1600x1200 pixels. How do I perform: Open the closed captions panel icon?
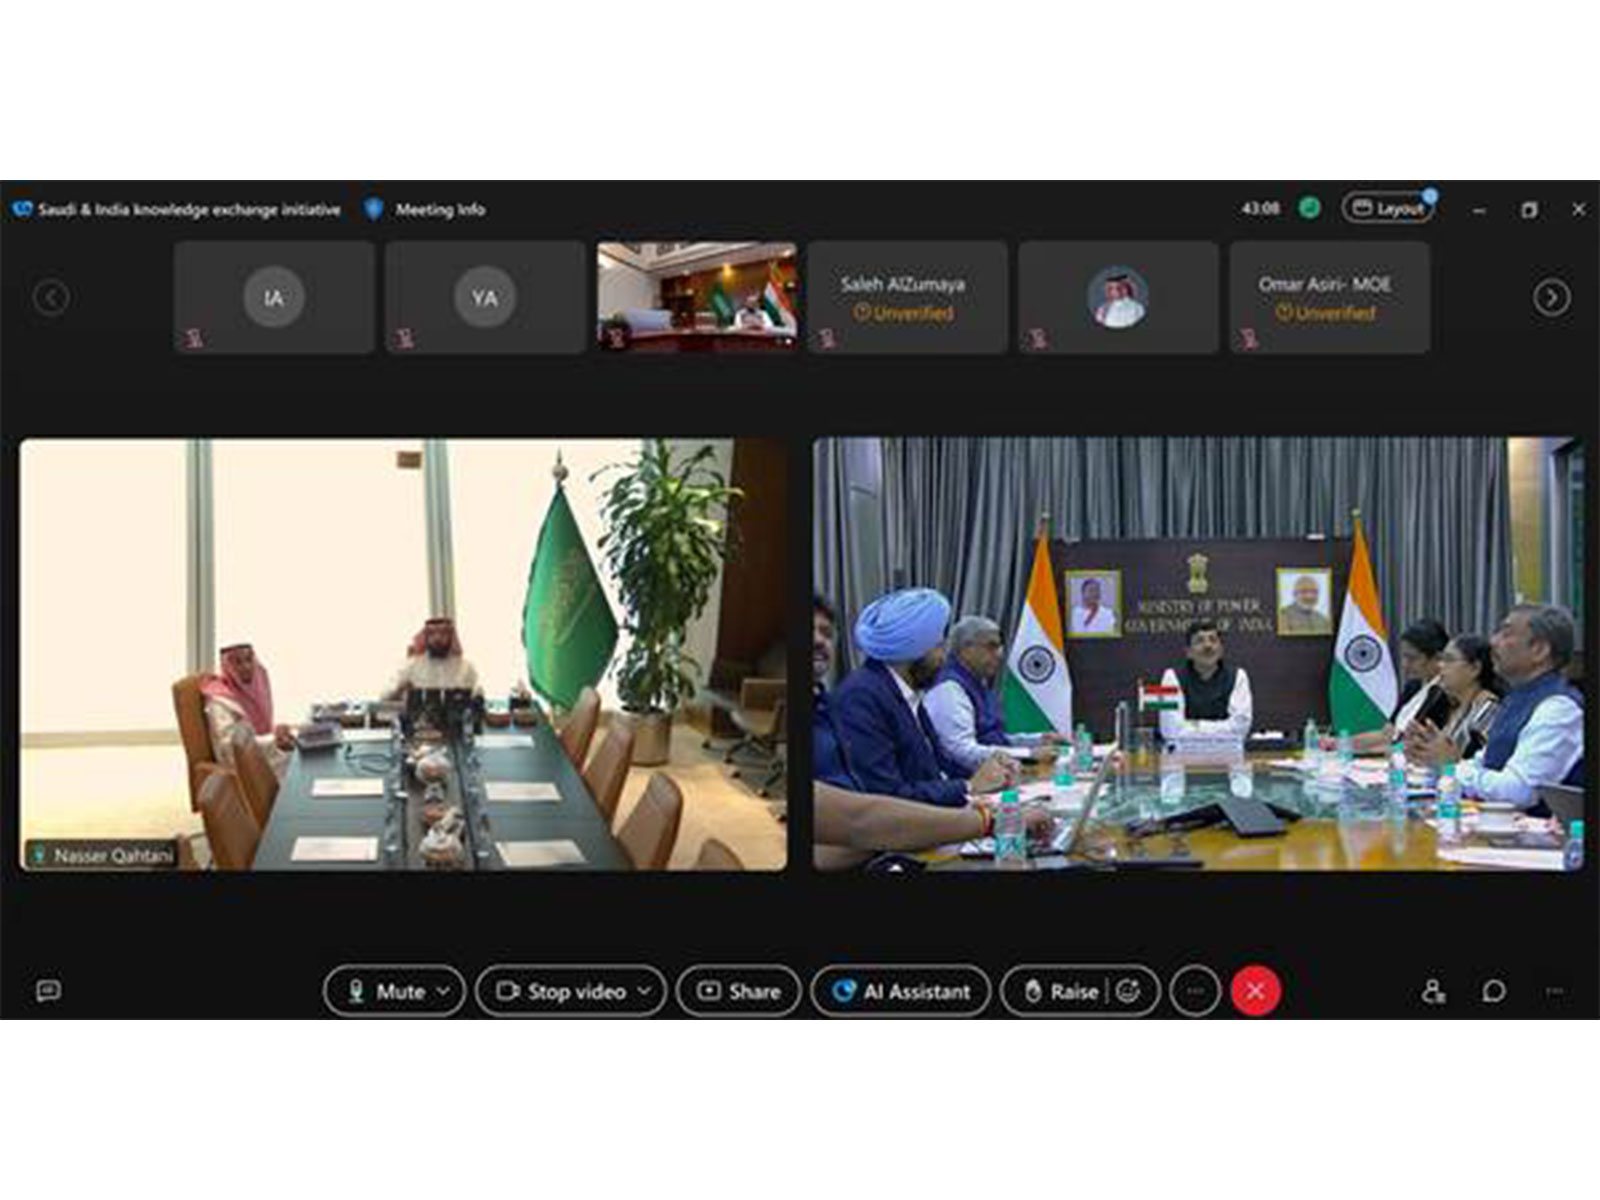pyautogui.click(x=48, y=990)
